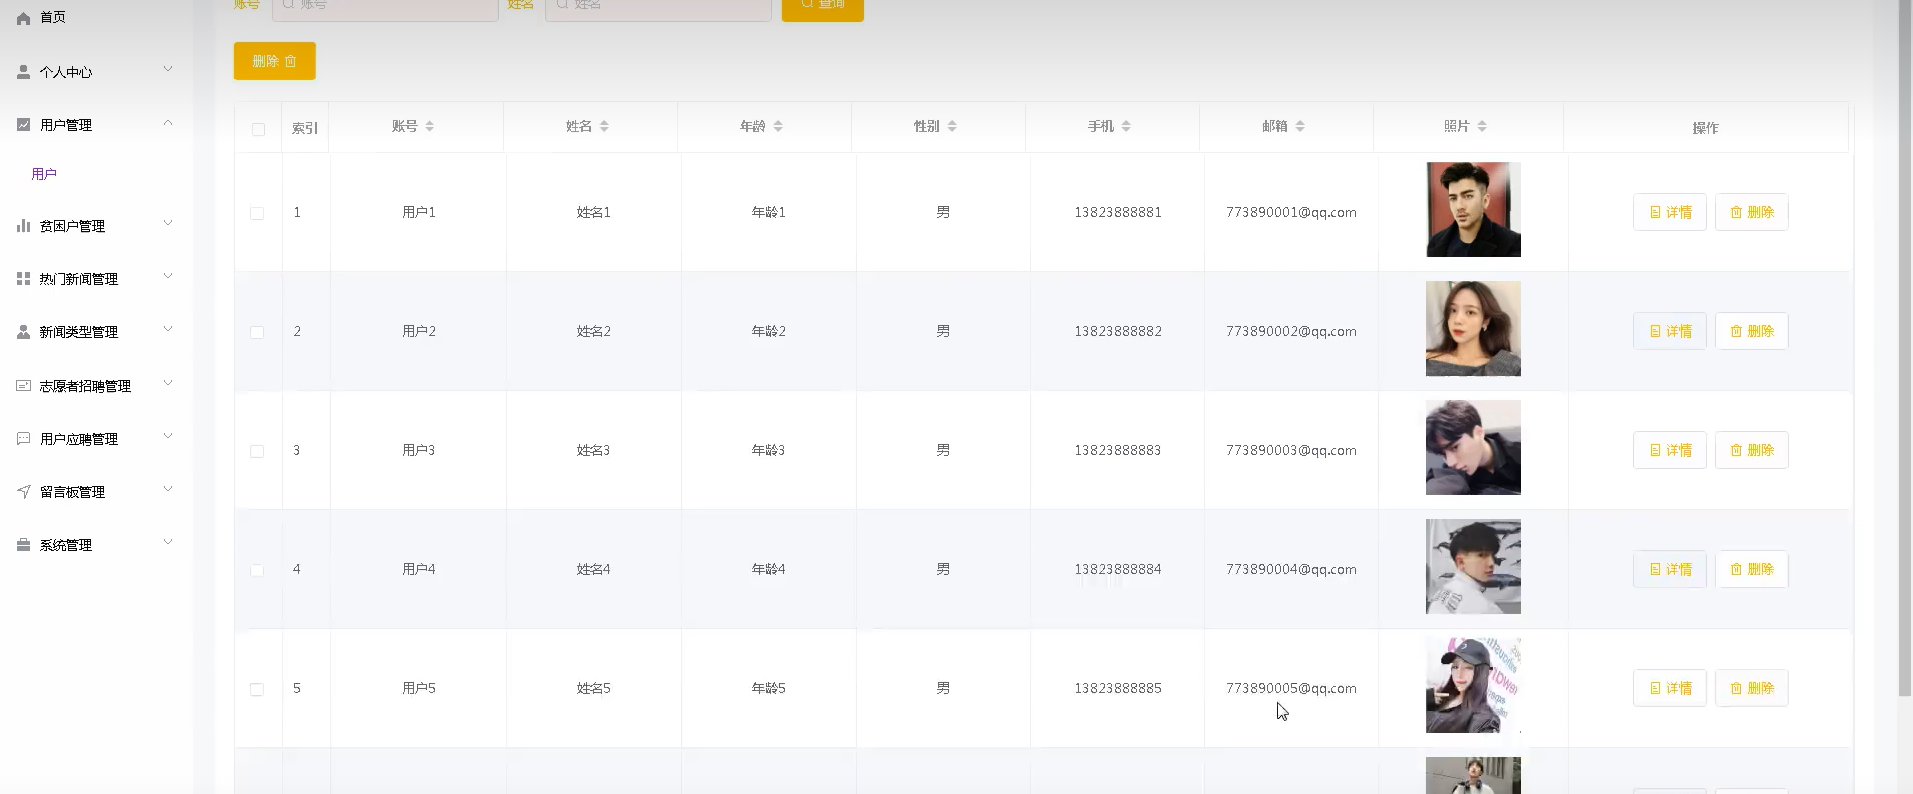Sort the table by 年龄 column arrows
Image resolution: width=1913 pixels, height=794 pixels.
(x=778, y=126)
